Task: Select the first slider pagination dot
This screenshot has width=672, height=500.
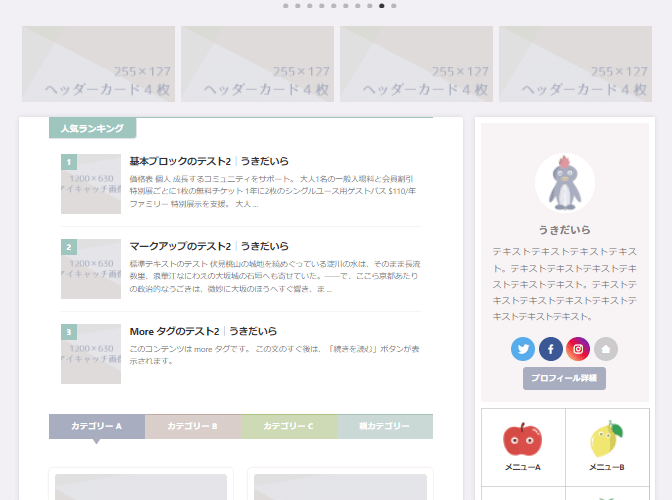Action: pyautogui.click(x=286, y=6)
